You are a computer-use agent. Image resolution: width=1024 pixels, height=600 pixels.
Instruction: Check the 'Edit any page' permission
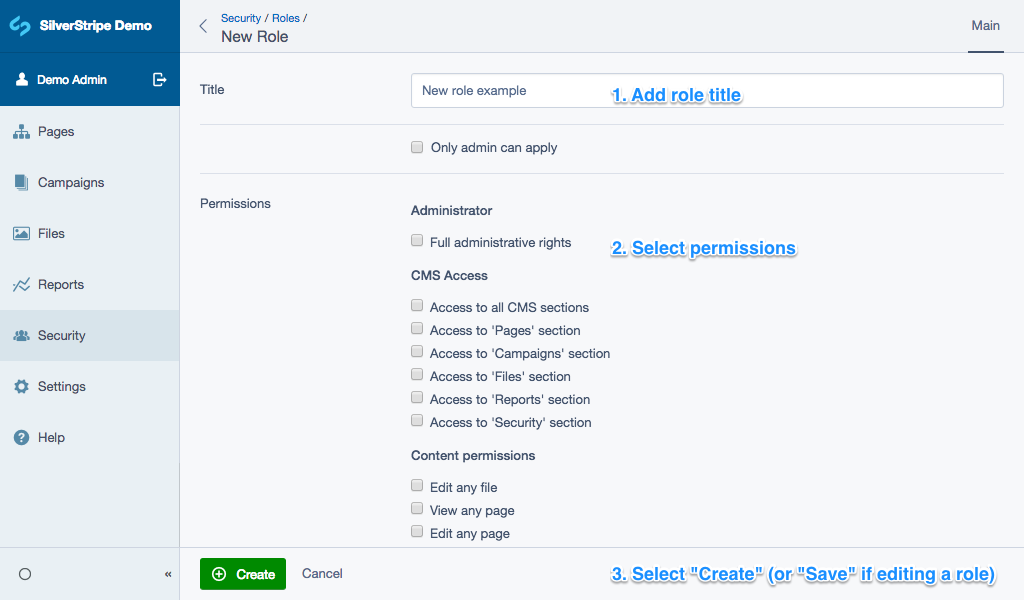pyautogui.click(x=417, y=532)
